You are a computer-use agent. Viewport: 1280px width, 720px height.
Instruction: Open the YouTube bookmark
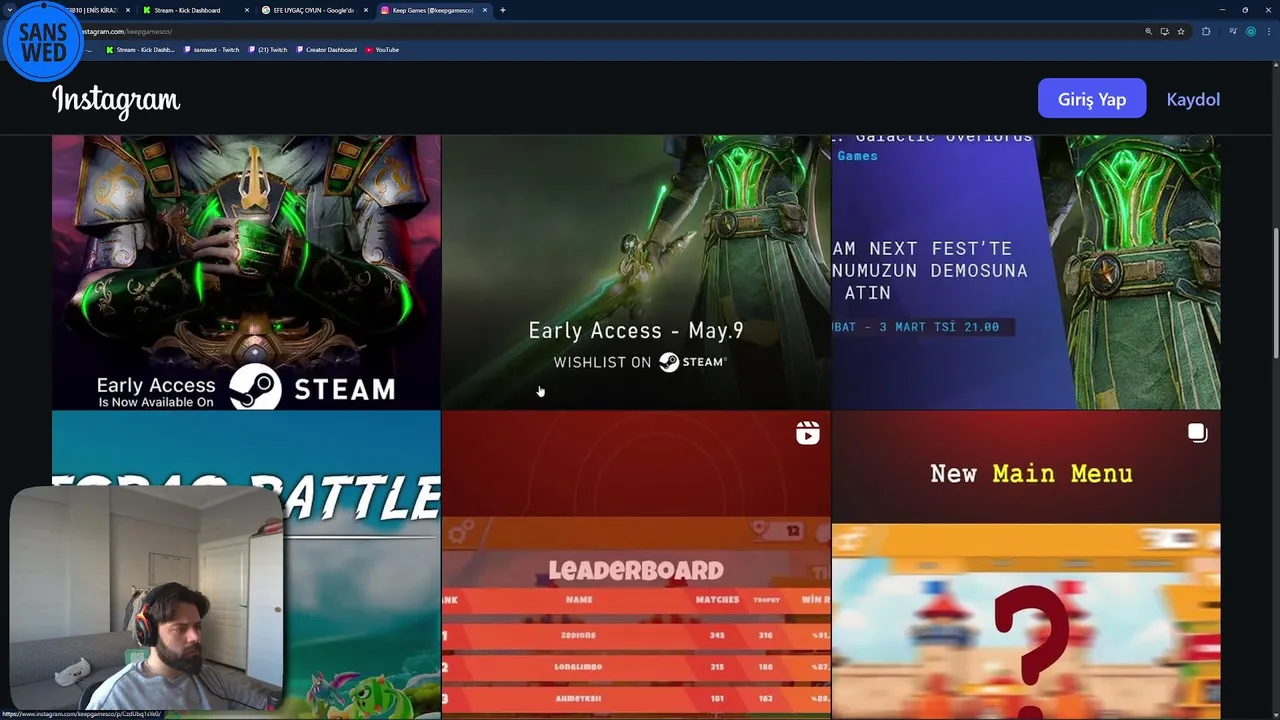[383, 49]
